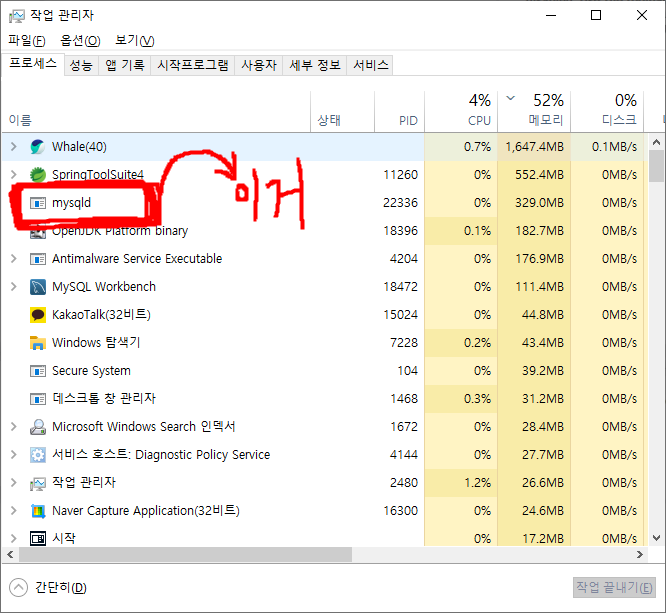This screenshot has width=666, height=613.
Task: Sort by the 이름 column header
Action: point(155,112)
